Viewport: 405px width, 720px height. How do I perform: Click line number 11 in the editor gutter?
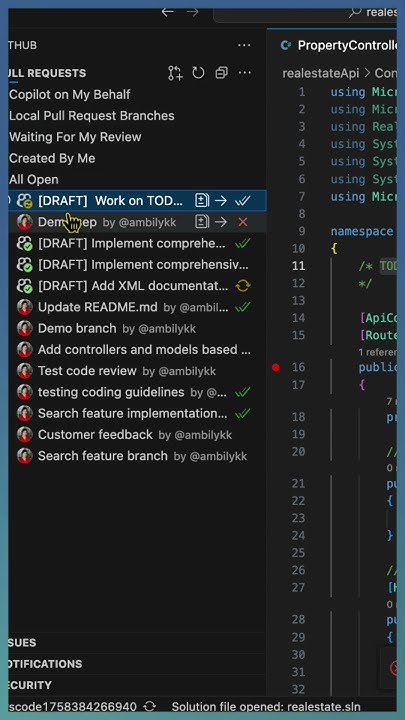[298, 265]
